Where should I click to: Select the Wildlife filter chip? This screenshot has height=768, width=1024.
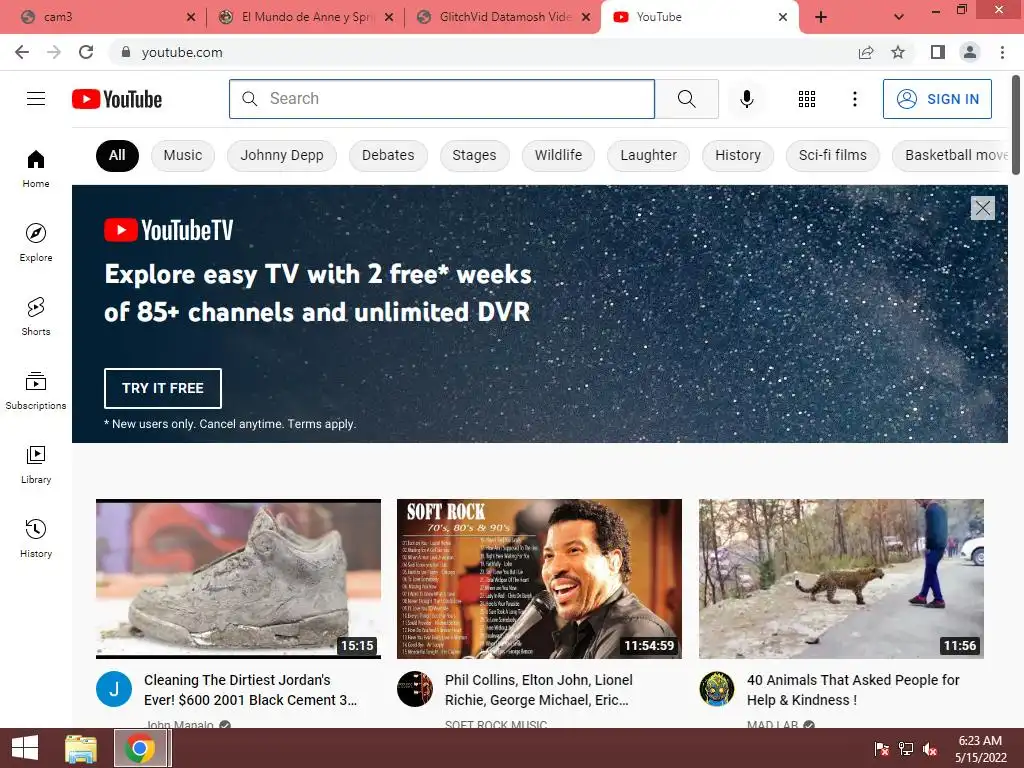pyautogui.click(x=558, y=155)
